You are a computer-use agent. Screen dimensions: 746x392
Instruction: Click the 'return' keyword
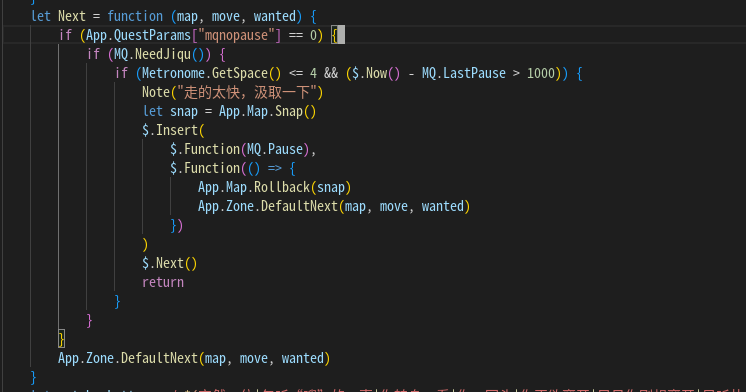(x=163, y=282)
